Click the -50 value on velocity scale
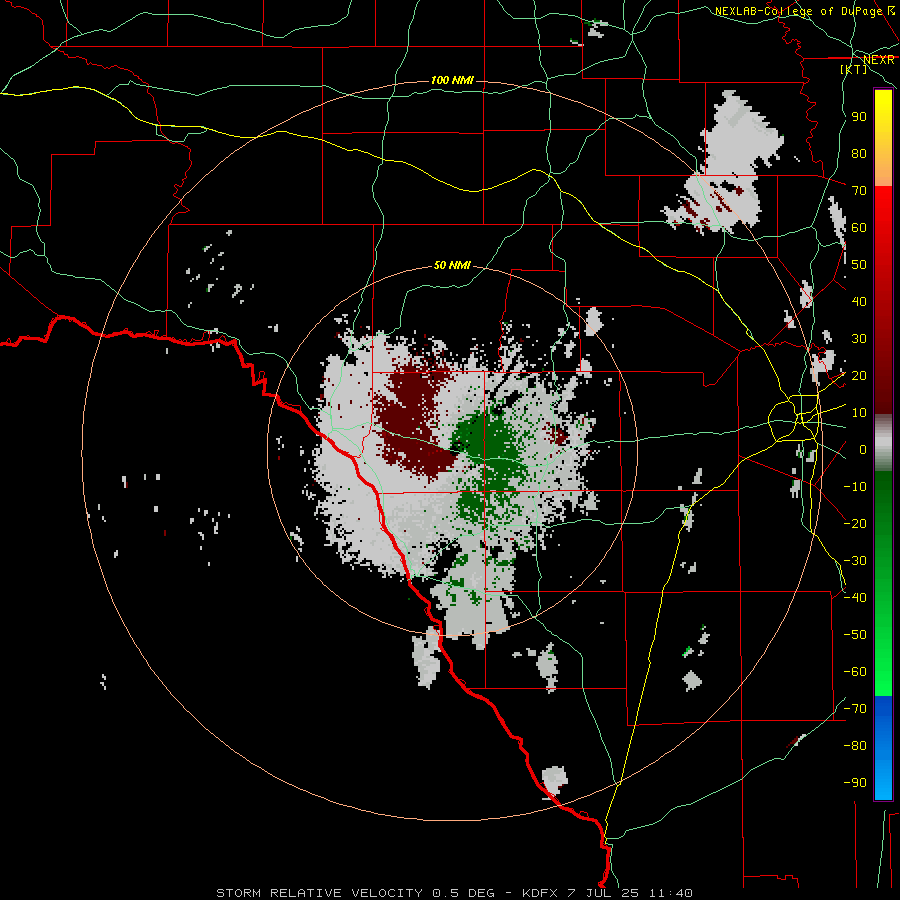 click(855, 635)
